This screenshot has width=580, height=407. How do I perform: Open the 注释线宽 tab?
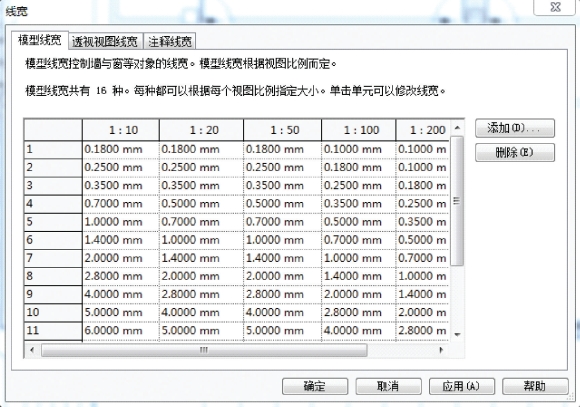click(169, 41)
